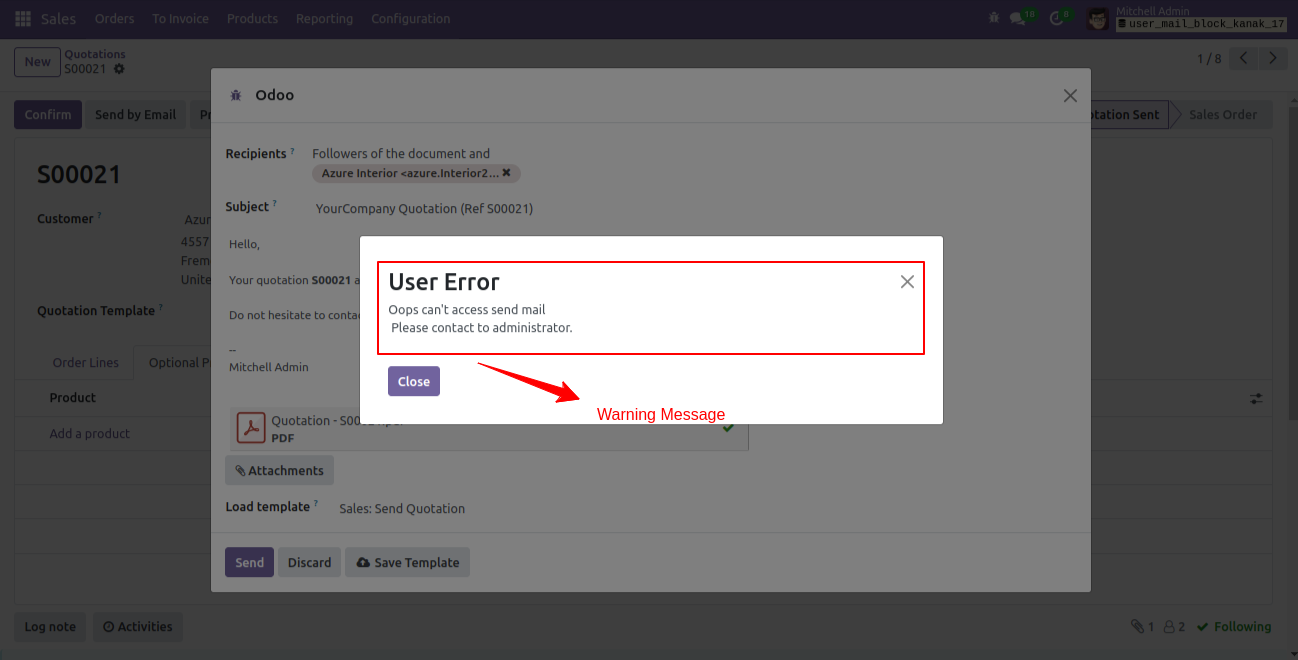Image resolution: width=1298 pixels, height=660 pixels.
Task: Click the Quotations breadcrumb link
Action: click(x=95, y=54)
